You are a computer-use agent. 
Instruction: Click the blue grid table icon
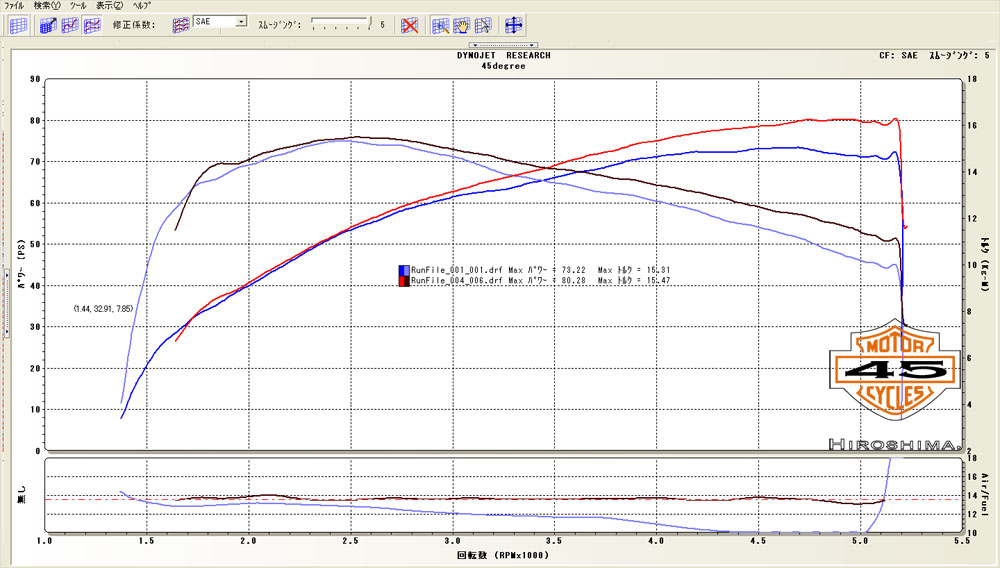tap(18, 25)
